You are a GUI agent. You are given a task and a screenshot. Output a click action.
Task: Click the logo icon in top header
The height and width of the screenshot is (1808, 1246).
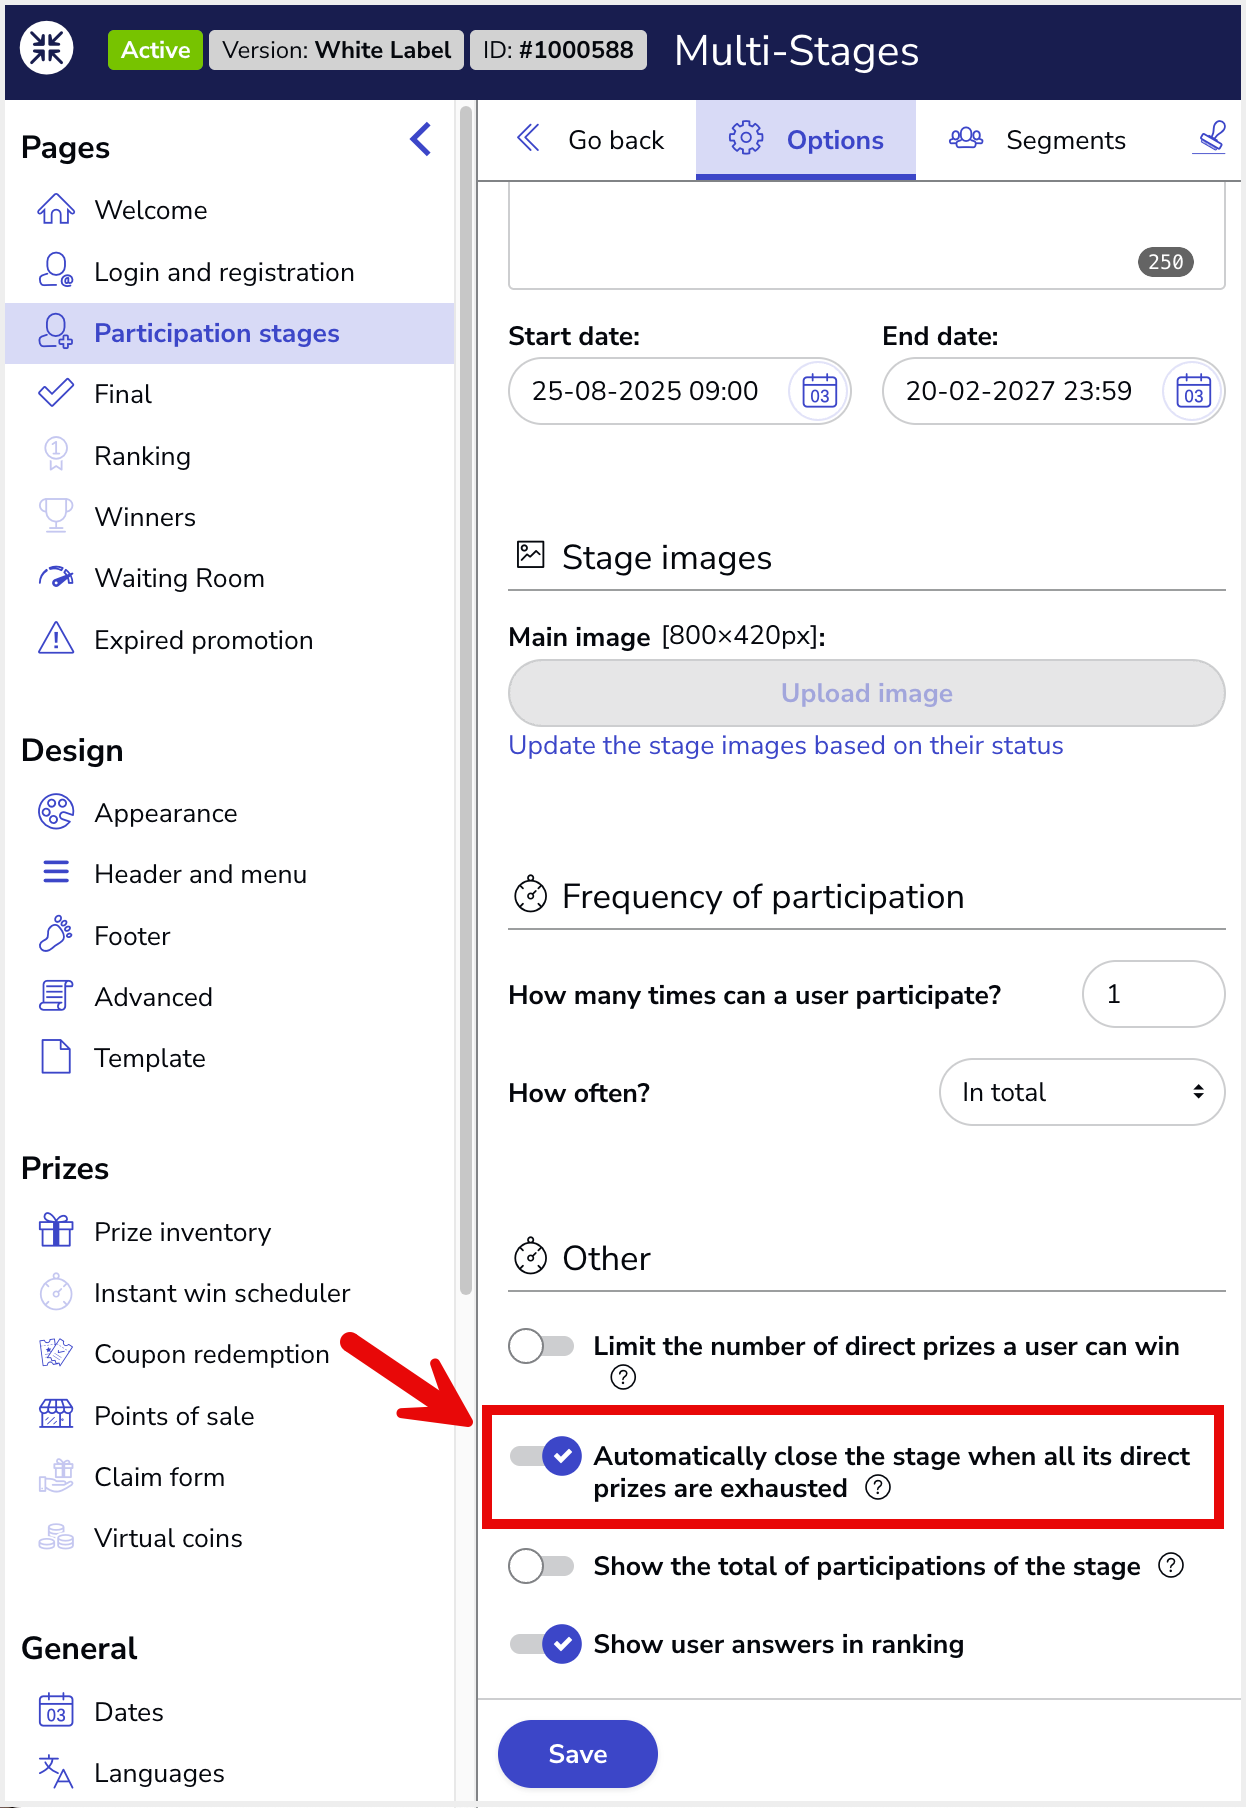tap(47, 48)
